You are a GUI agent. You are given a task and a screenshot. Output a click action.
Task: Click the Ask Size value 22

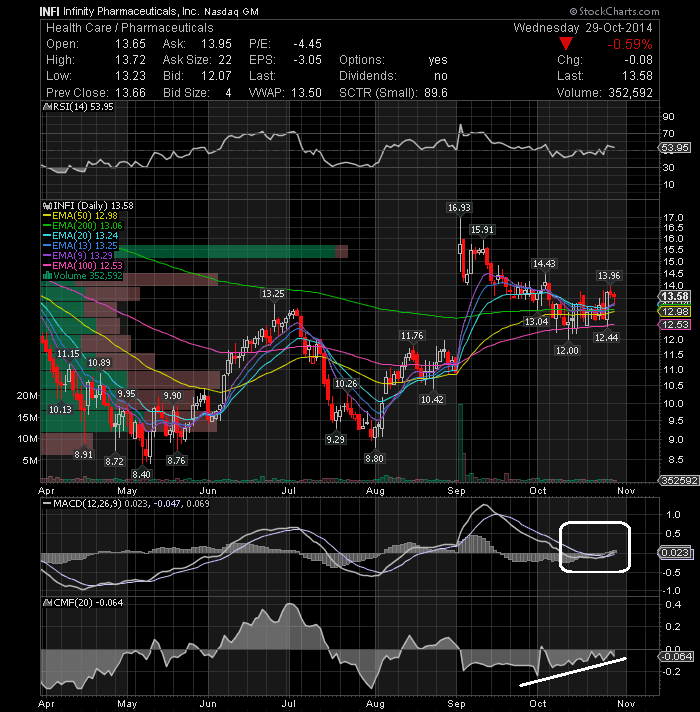click(x=225, y=60)
